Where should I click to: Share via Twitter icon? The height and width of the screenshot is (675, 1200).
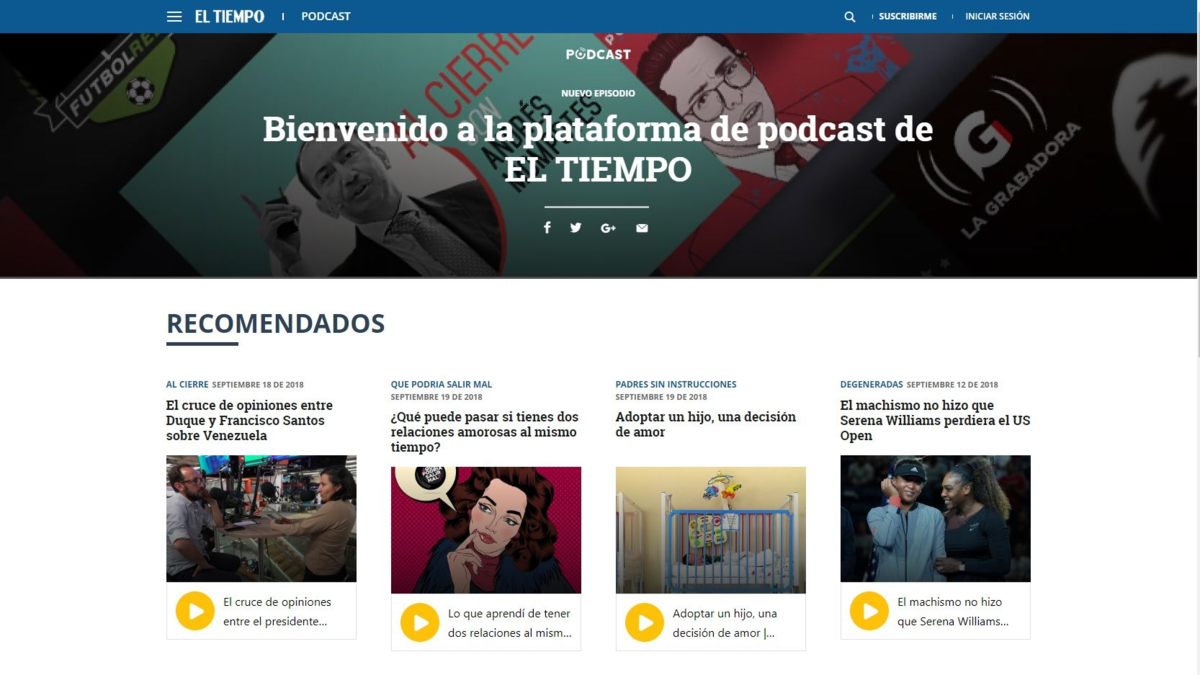click(576, 228)
